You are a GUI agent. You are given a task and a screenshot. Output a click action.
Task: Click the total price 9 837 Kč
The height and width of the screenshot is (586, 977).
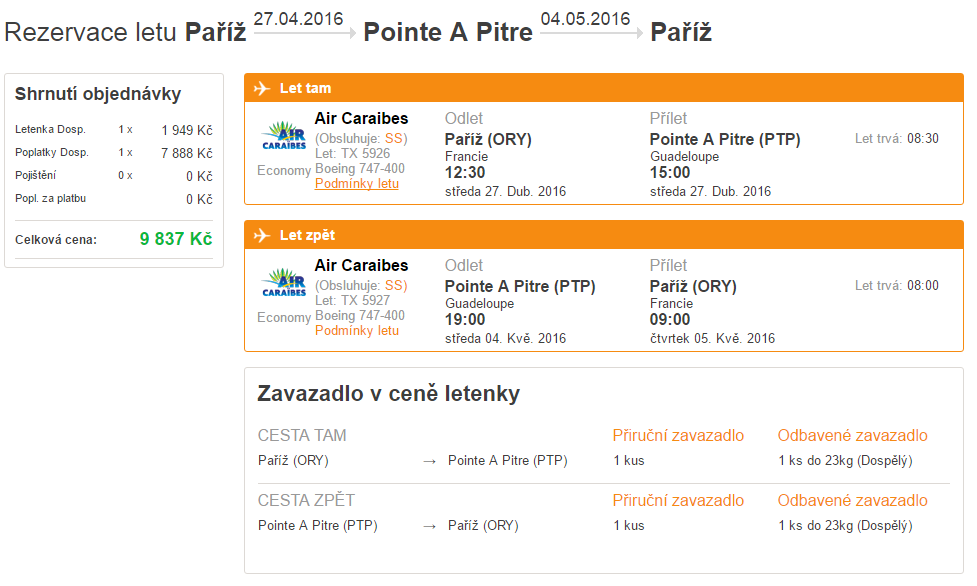tap(176, 239)
